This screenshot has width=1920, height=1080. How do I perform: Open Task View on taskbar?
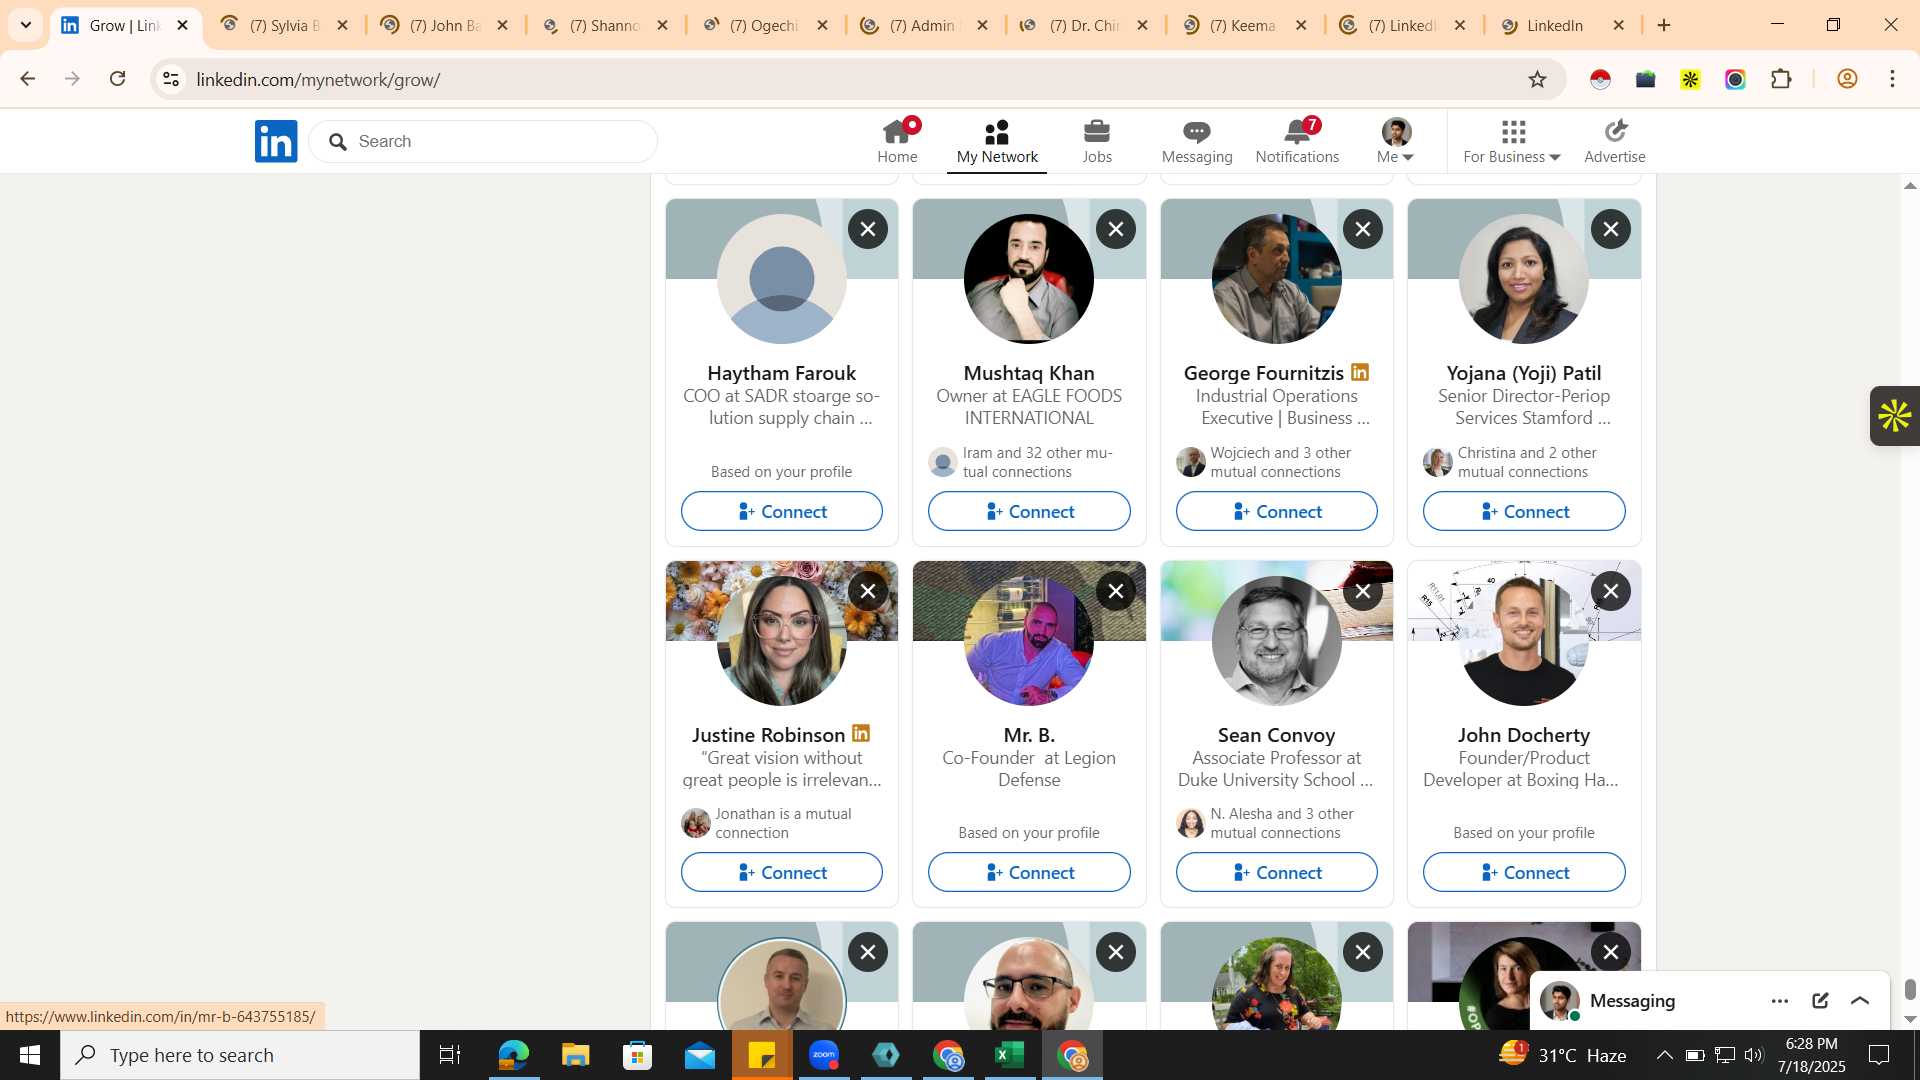pos(450,1055)
